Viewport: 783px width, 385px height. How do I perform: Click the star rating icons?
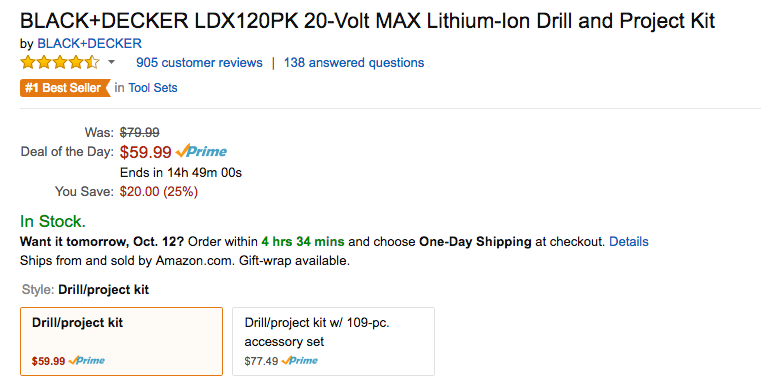point(60,63)
